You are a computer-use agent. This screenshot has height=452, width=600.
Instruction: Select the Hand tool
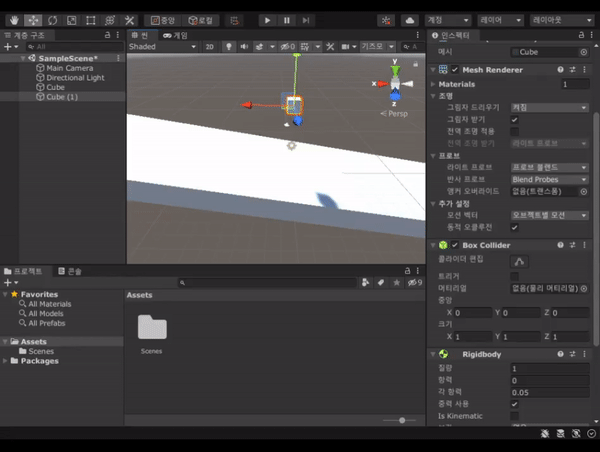(14, 20)
